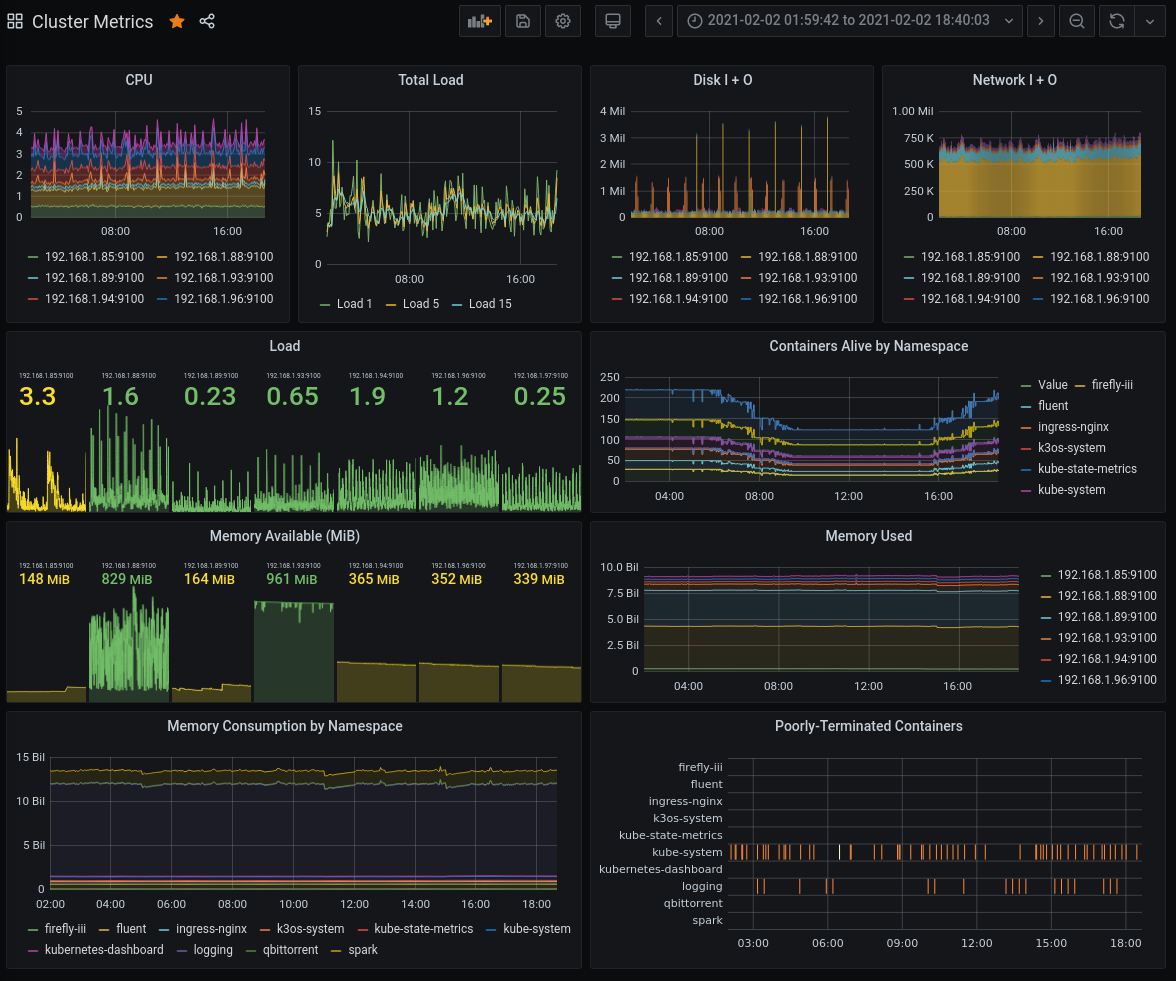Click the spark legend color line
This screenshot has width=1176, height=981.
(336, 950)
